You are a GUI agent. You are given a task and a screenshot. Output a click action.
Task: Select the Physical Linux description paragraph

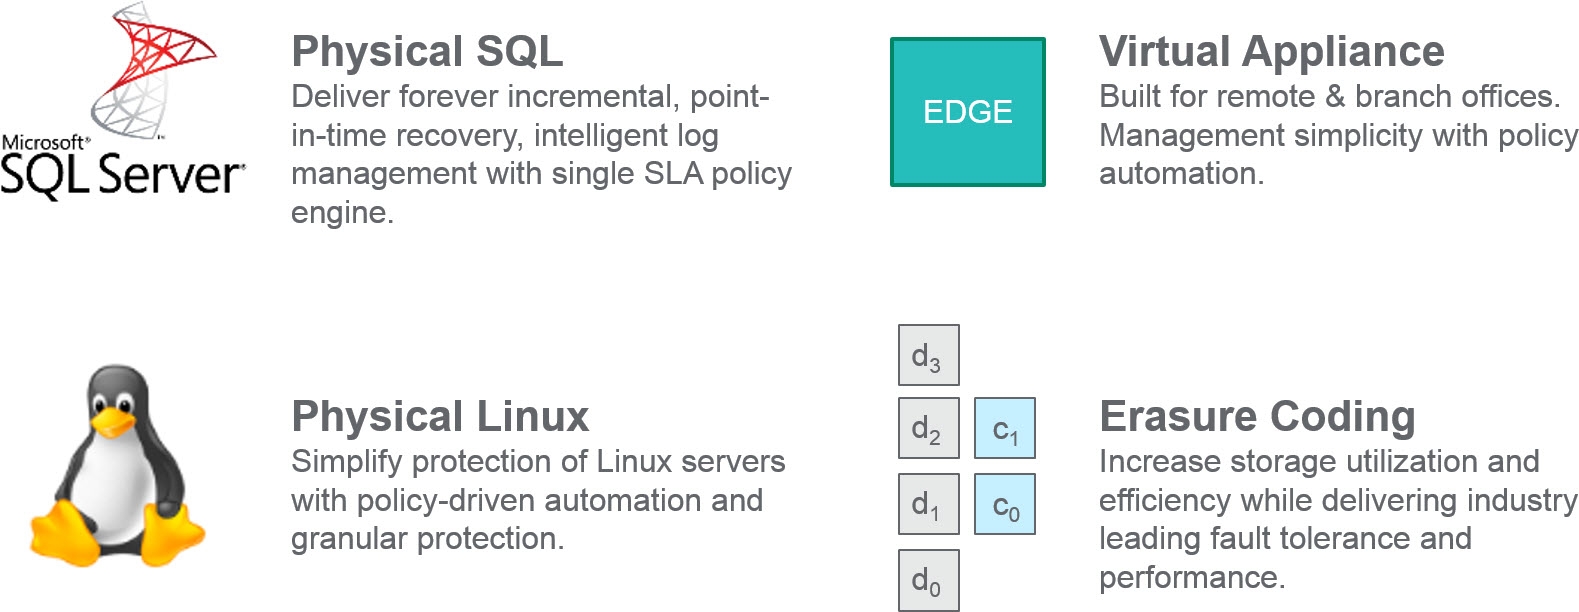coord(538,500)
